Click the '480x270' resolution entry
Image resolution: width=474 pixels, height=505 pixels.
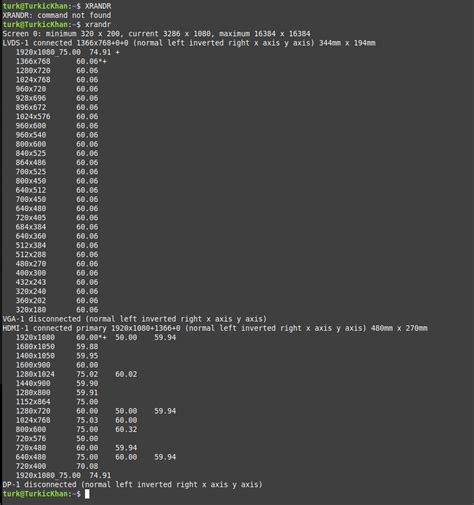click(x=31, y=264)
